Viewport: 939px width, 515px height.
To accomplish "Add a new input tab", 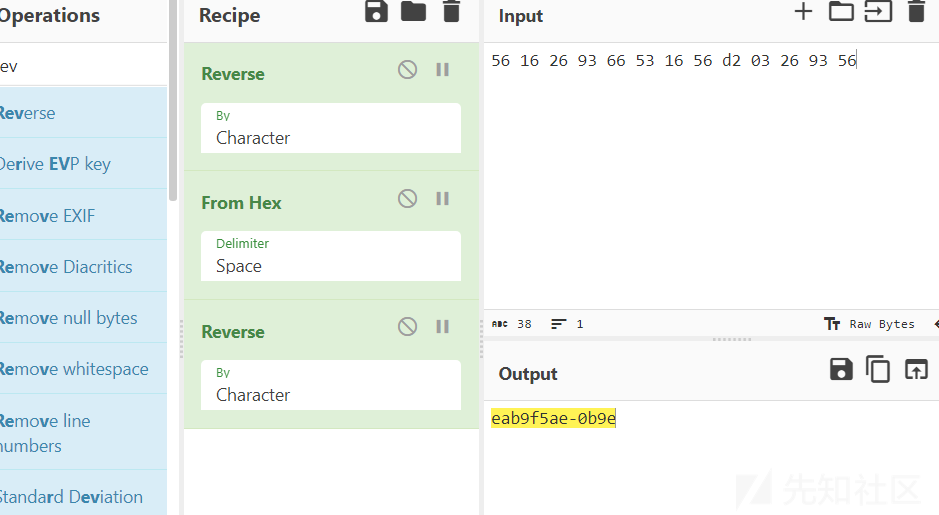I will (803, 11).
